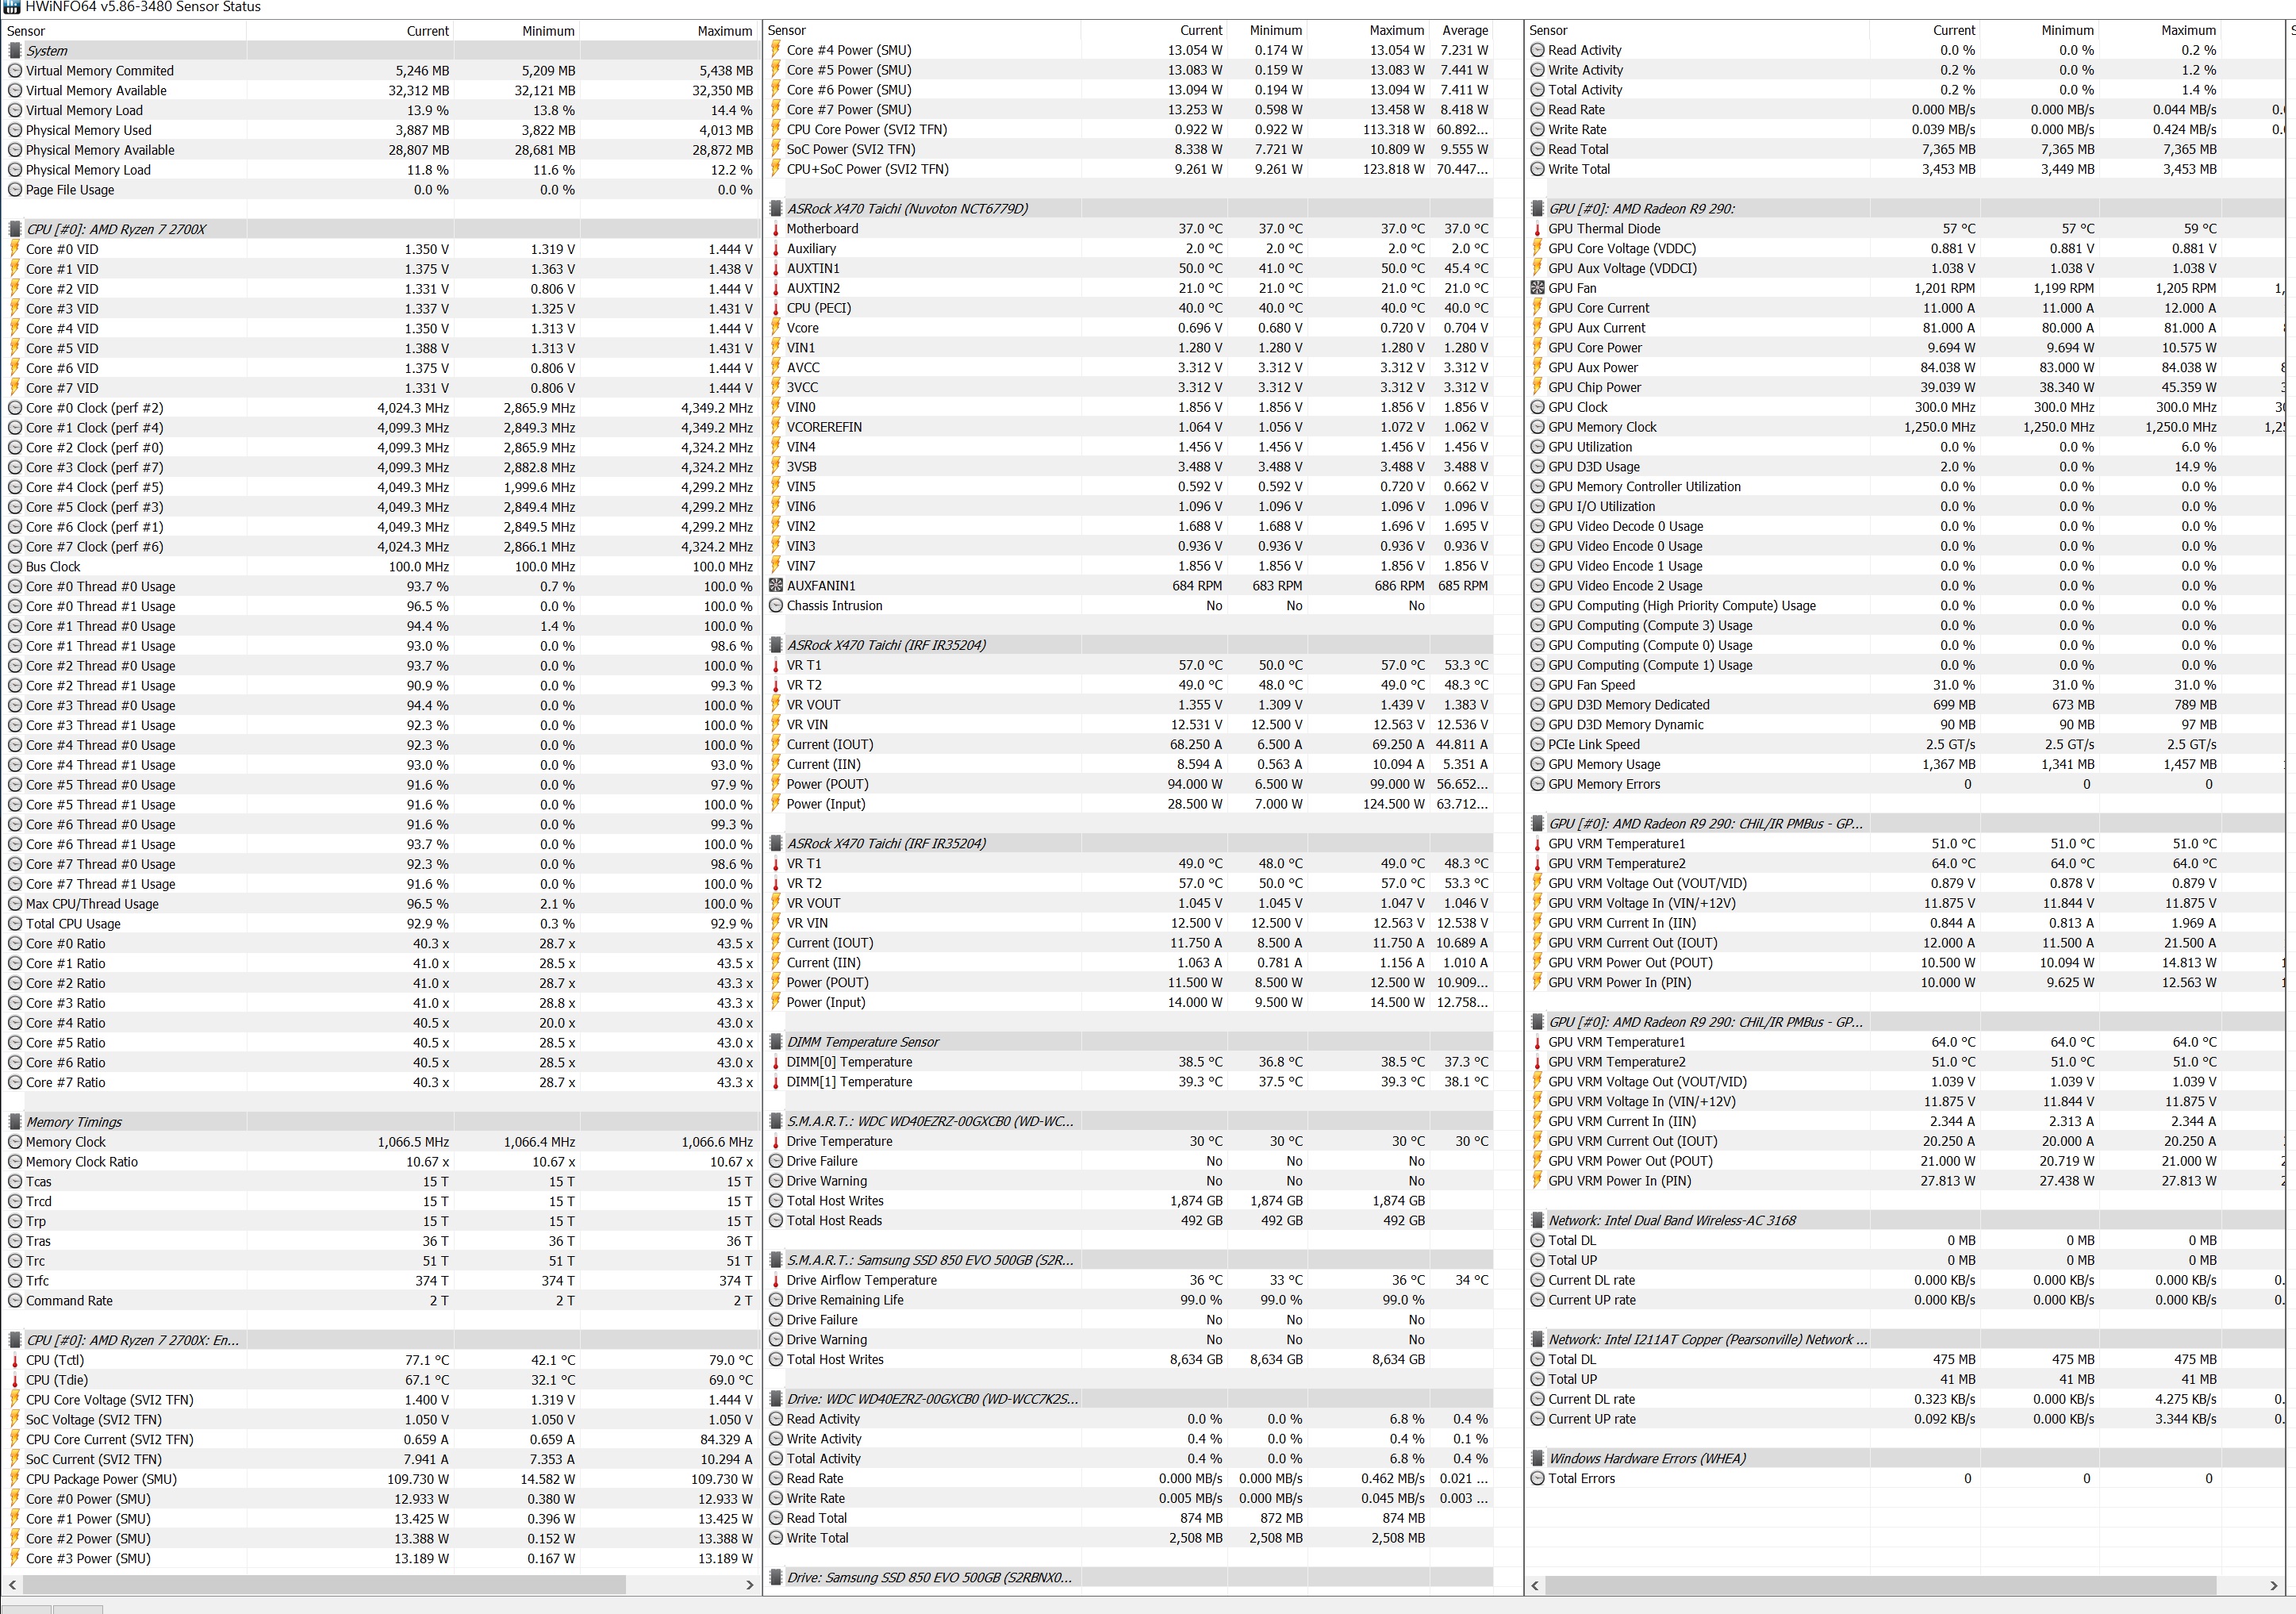
Task: Select the Total CPU Usage sensor row
Action: click(x=73, y=924)
